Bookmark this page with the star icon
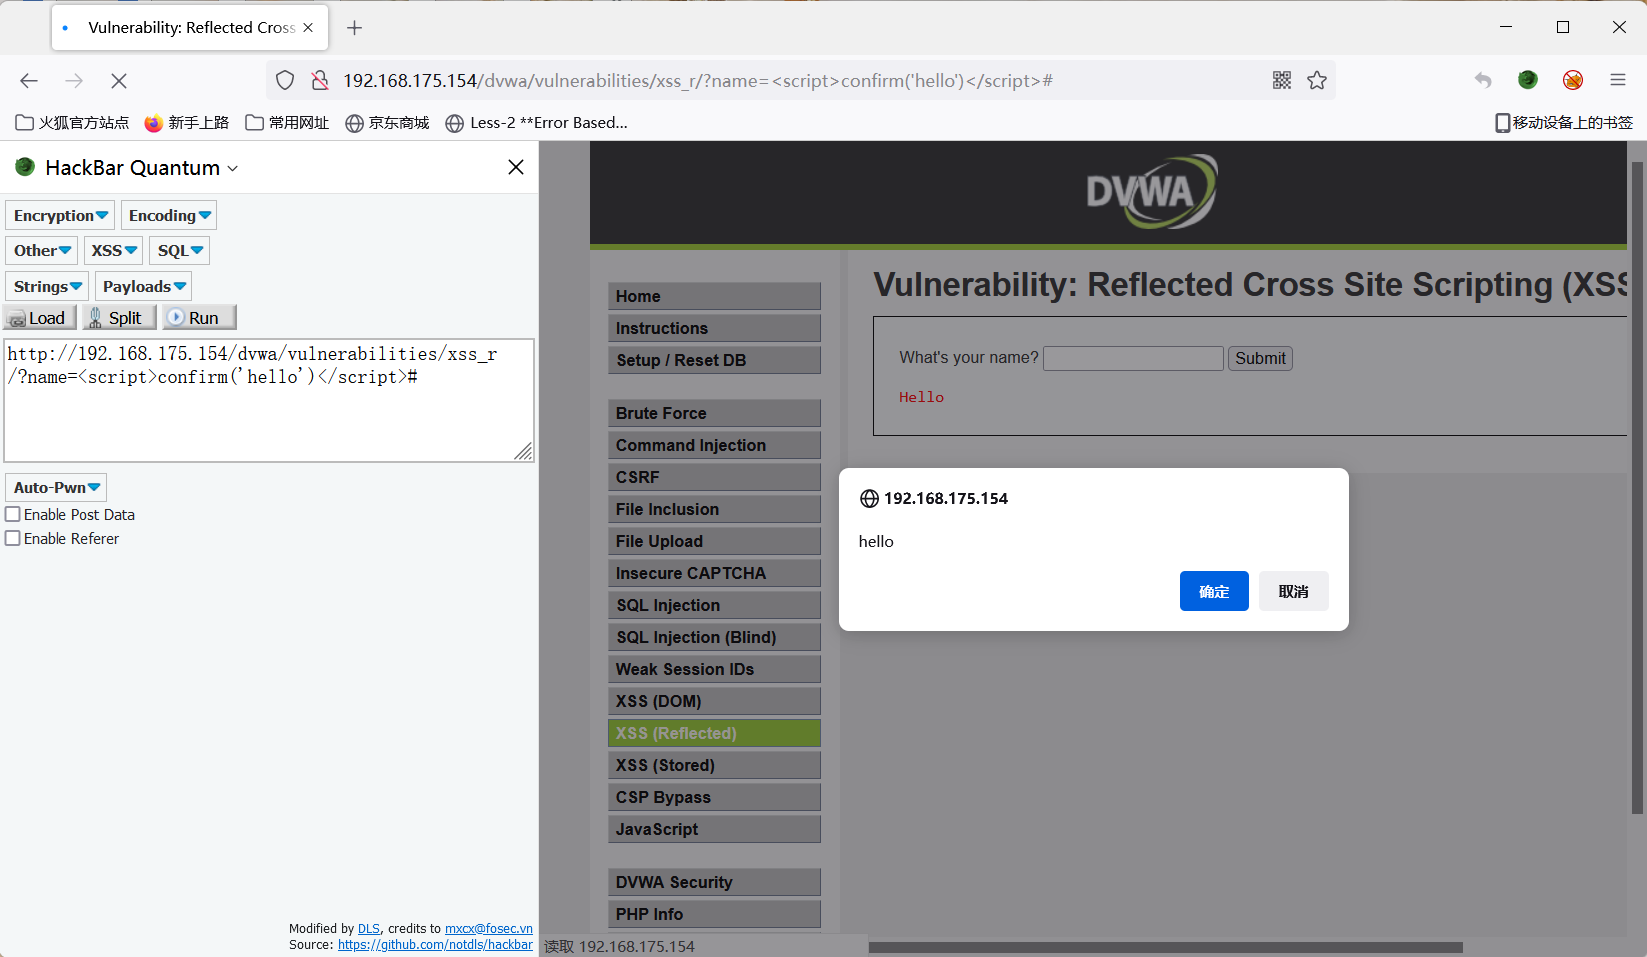Image resolution: width=1647 pixels, height=957 pixels. coord(1317,81)
